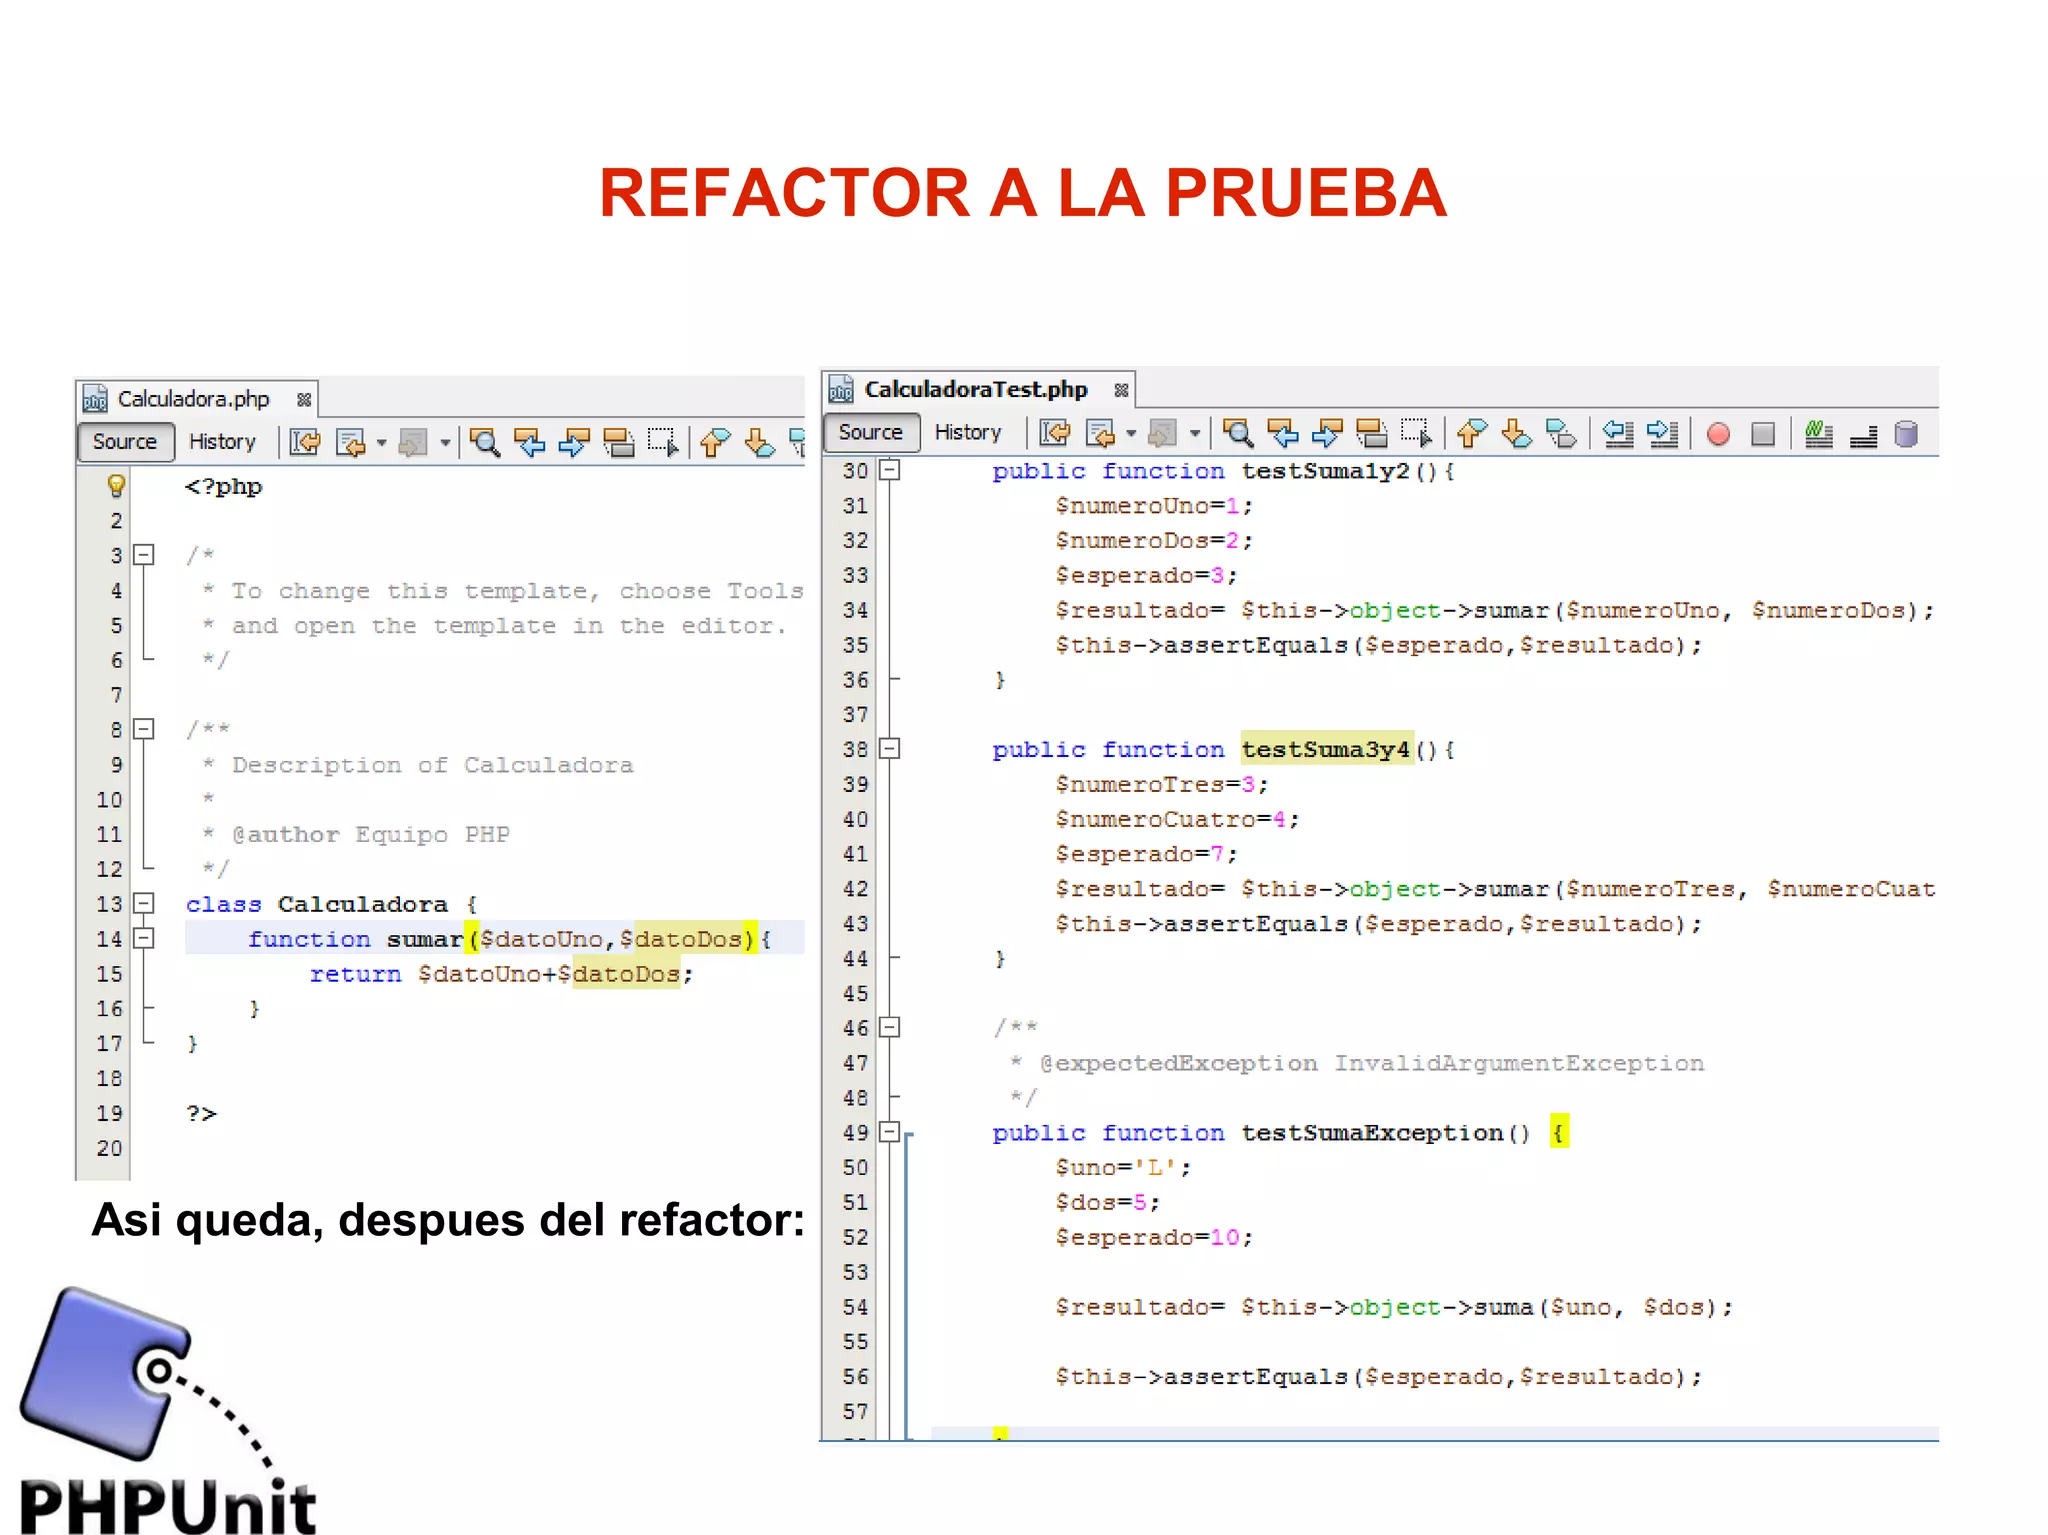Collapse the comment fold at line 3
The height and width of the screenshot is (1535, 2048).
144,554
